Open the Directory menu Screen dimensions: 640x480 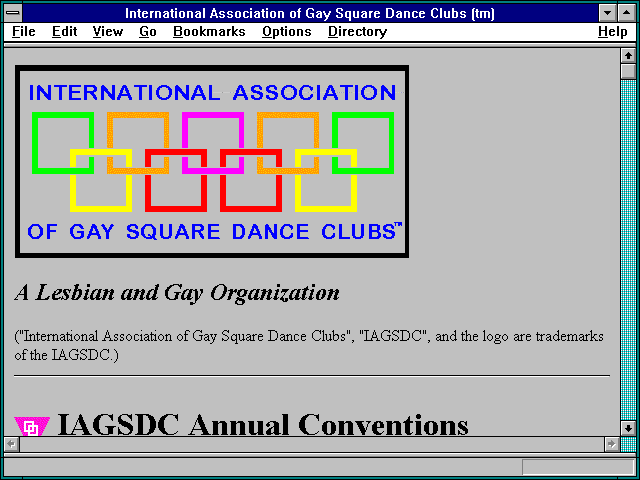click(358, 31)
